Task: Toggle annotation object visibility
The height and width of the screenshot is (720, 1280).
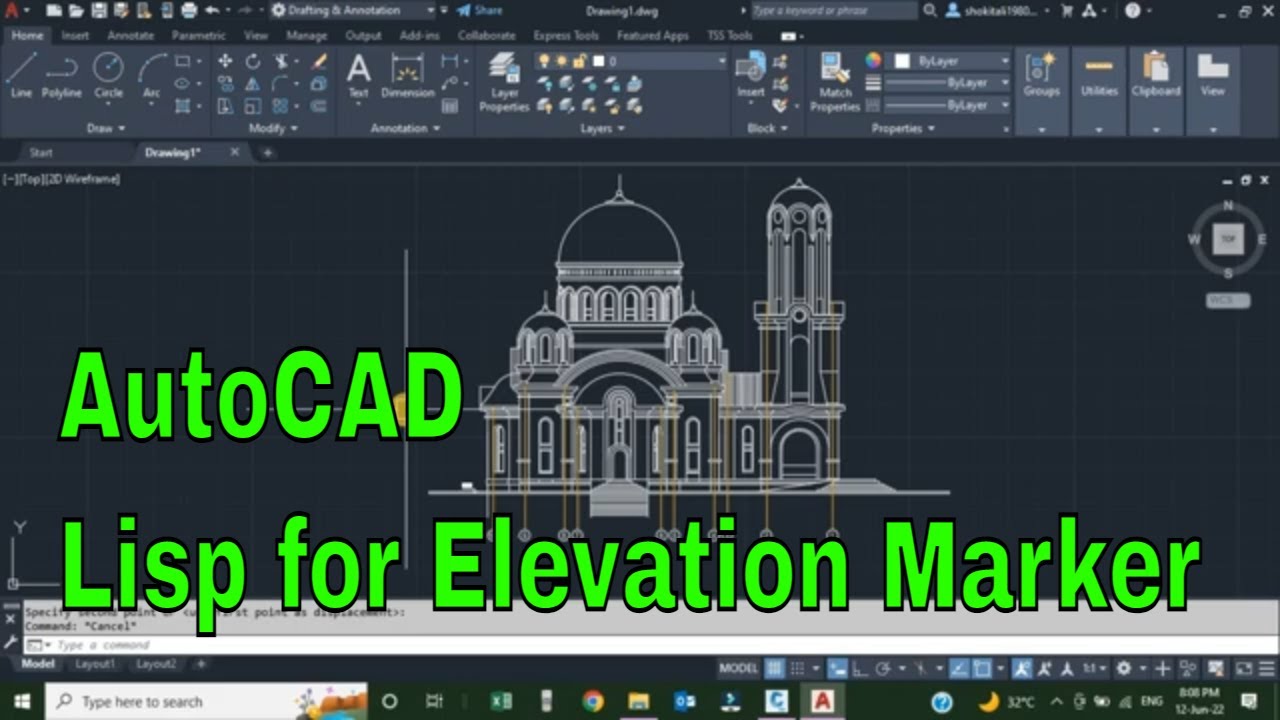Action: click(x=1022, y=668)
